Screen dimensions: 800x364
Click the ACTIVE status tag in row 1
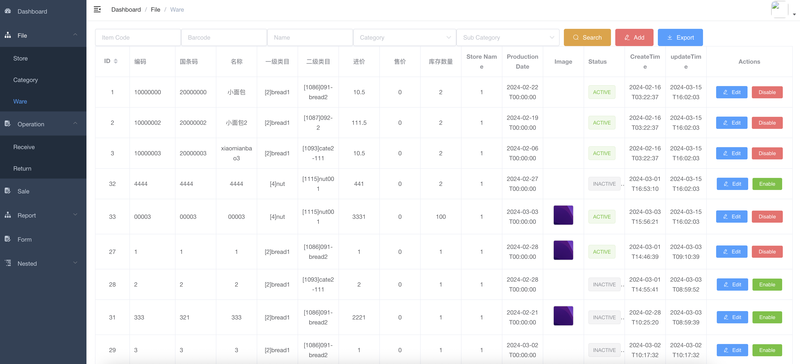[602, 92]
